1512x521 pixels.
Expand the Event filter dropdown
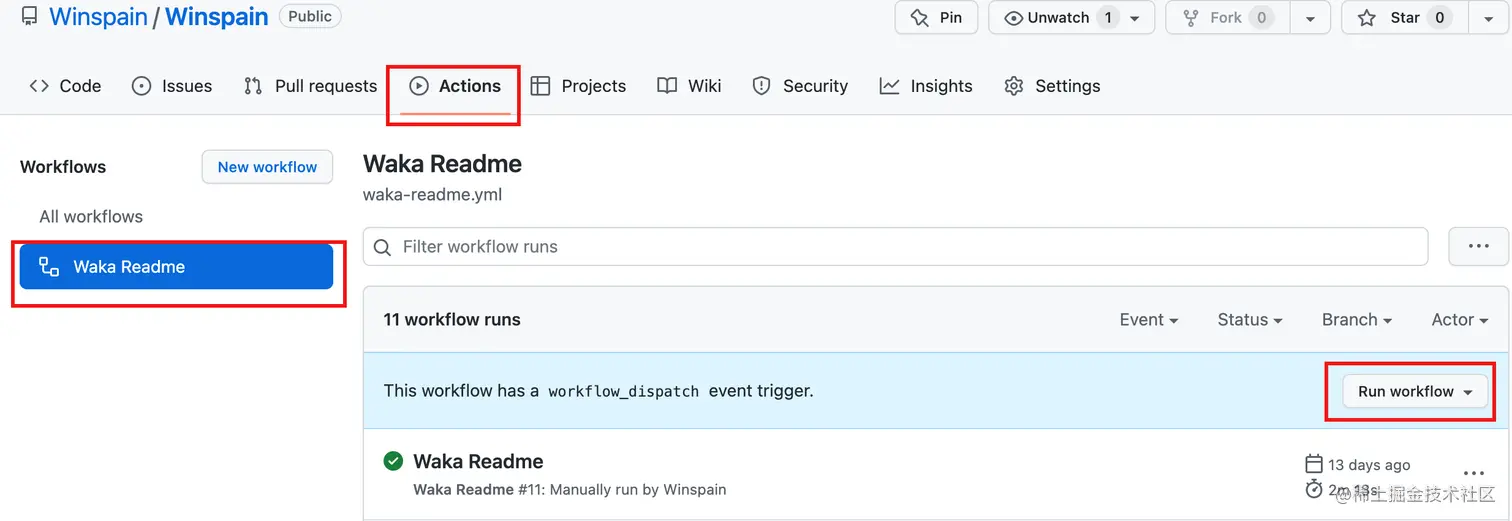pyautogui.click(x=1149, y=320)
